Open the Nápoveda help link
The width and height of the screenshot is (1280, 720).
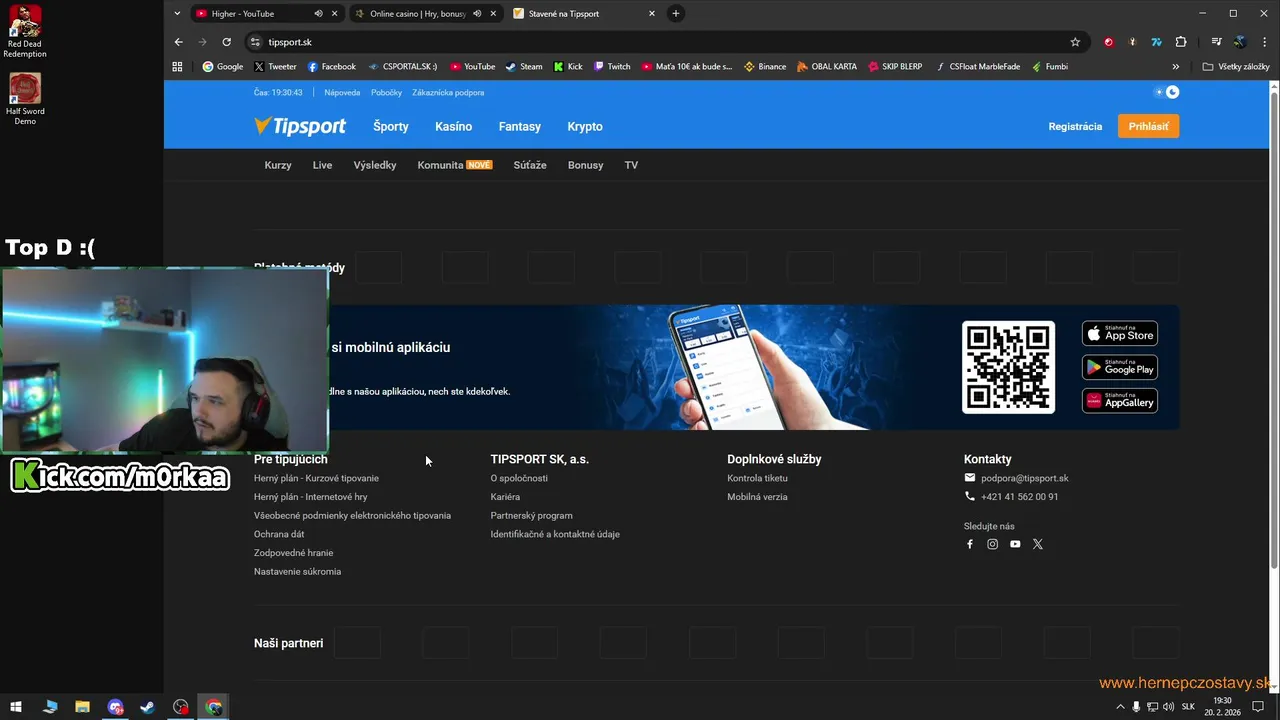click(342, 92)
